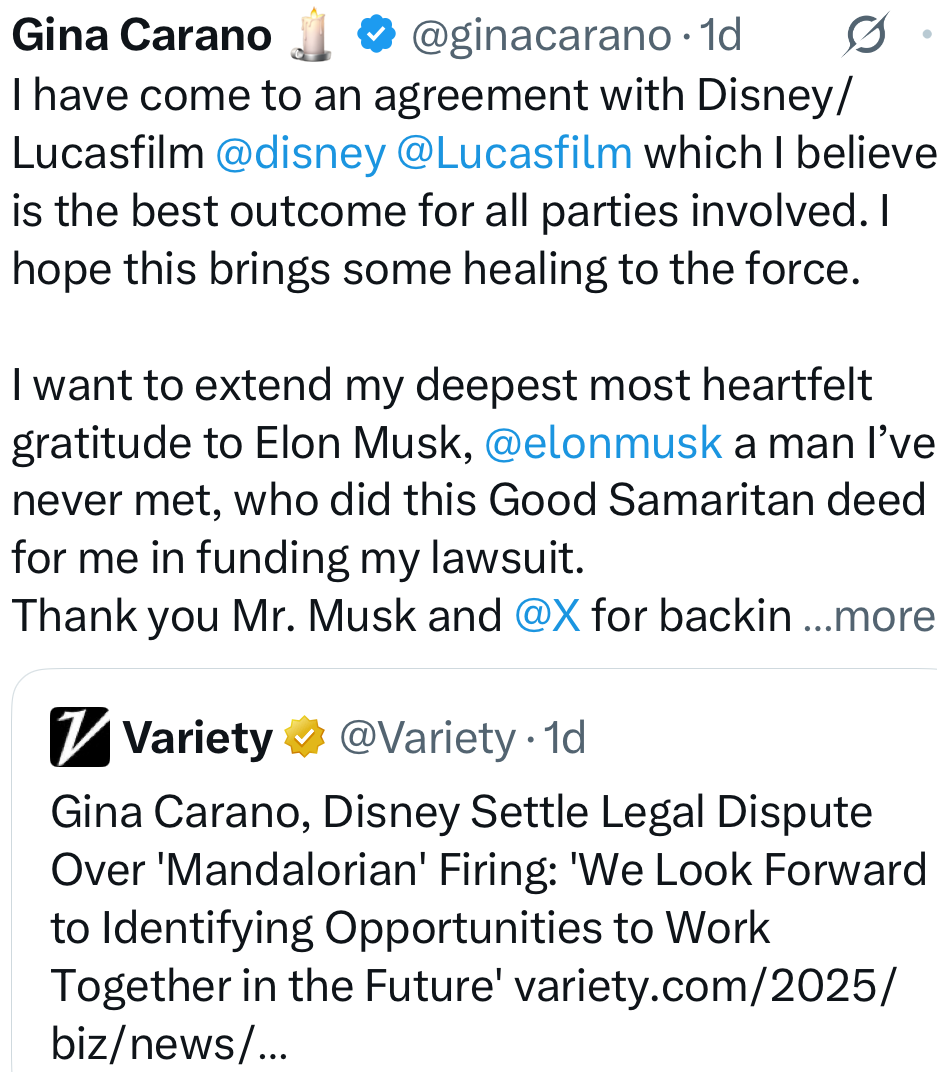937x1072 pixels.
Task: Open the @Lucasfilm mention
Action: tap(514, 153)
